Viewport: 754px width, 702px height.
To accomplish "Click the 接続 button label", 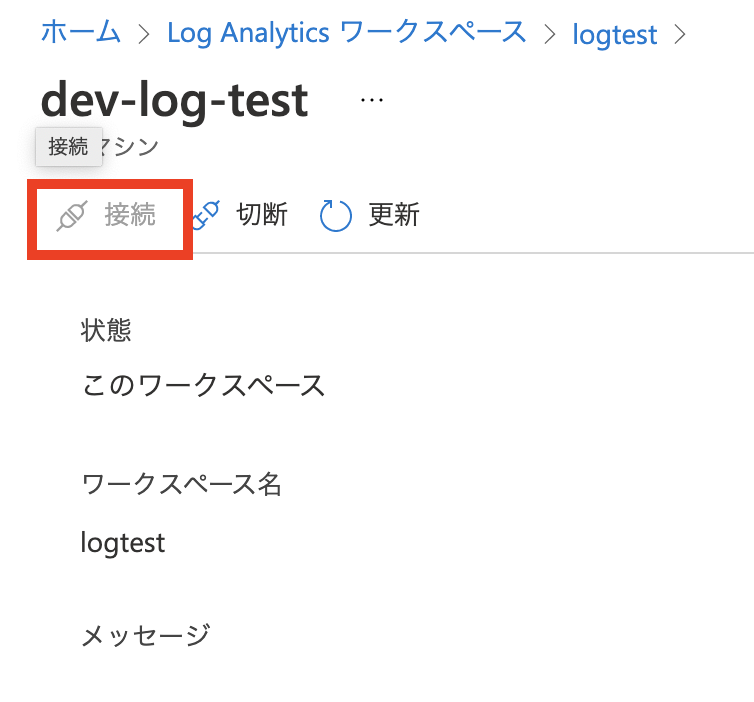I will [130, 214].
